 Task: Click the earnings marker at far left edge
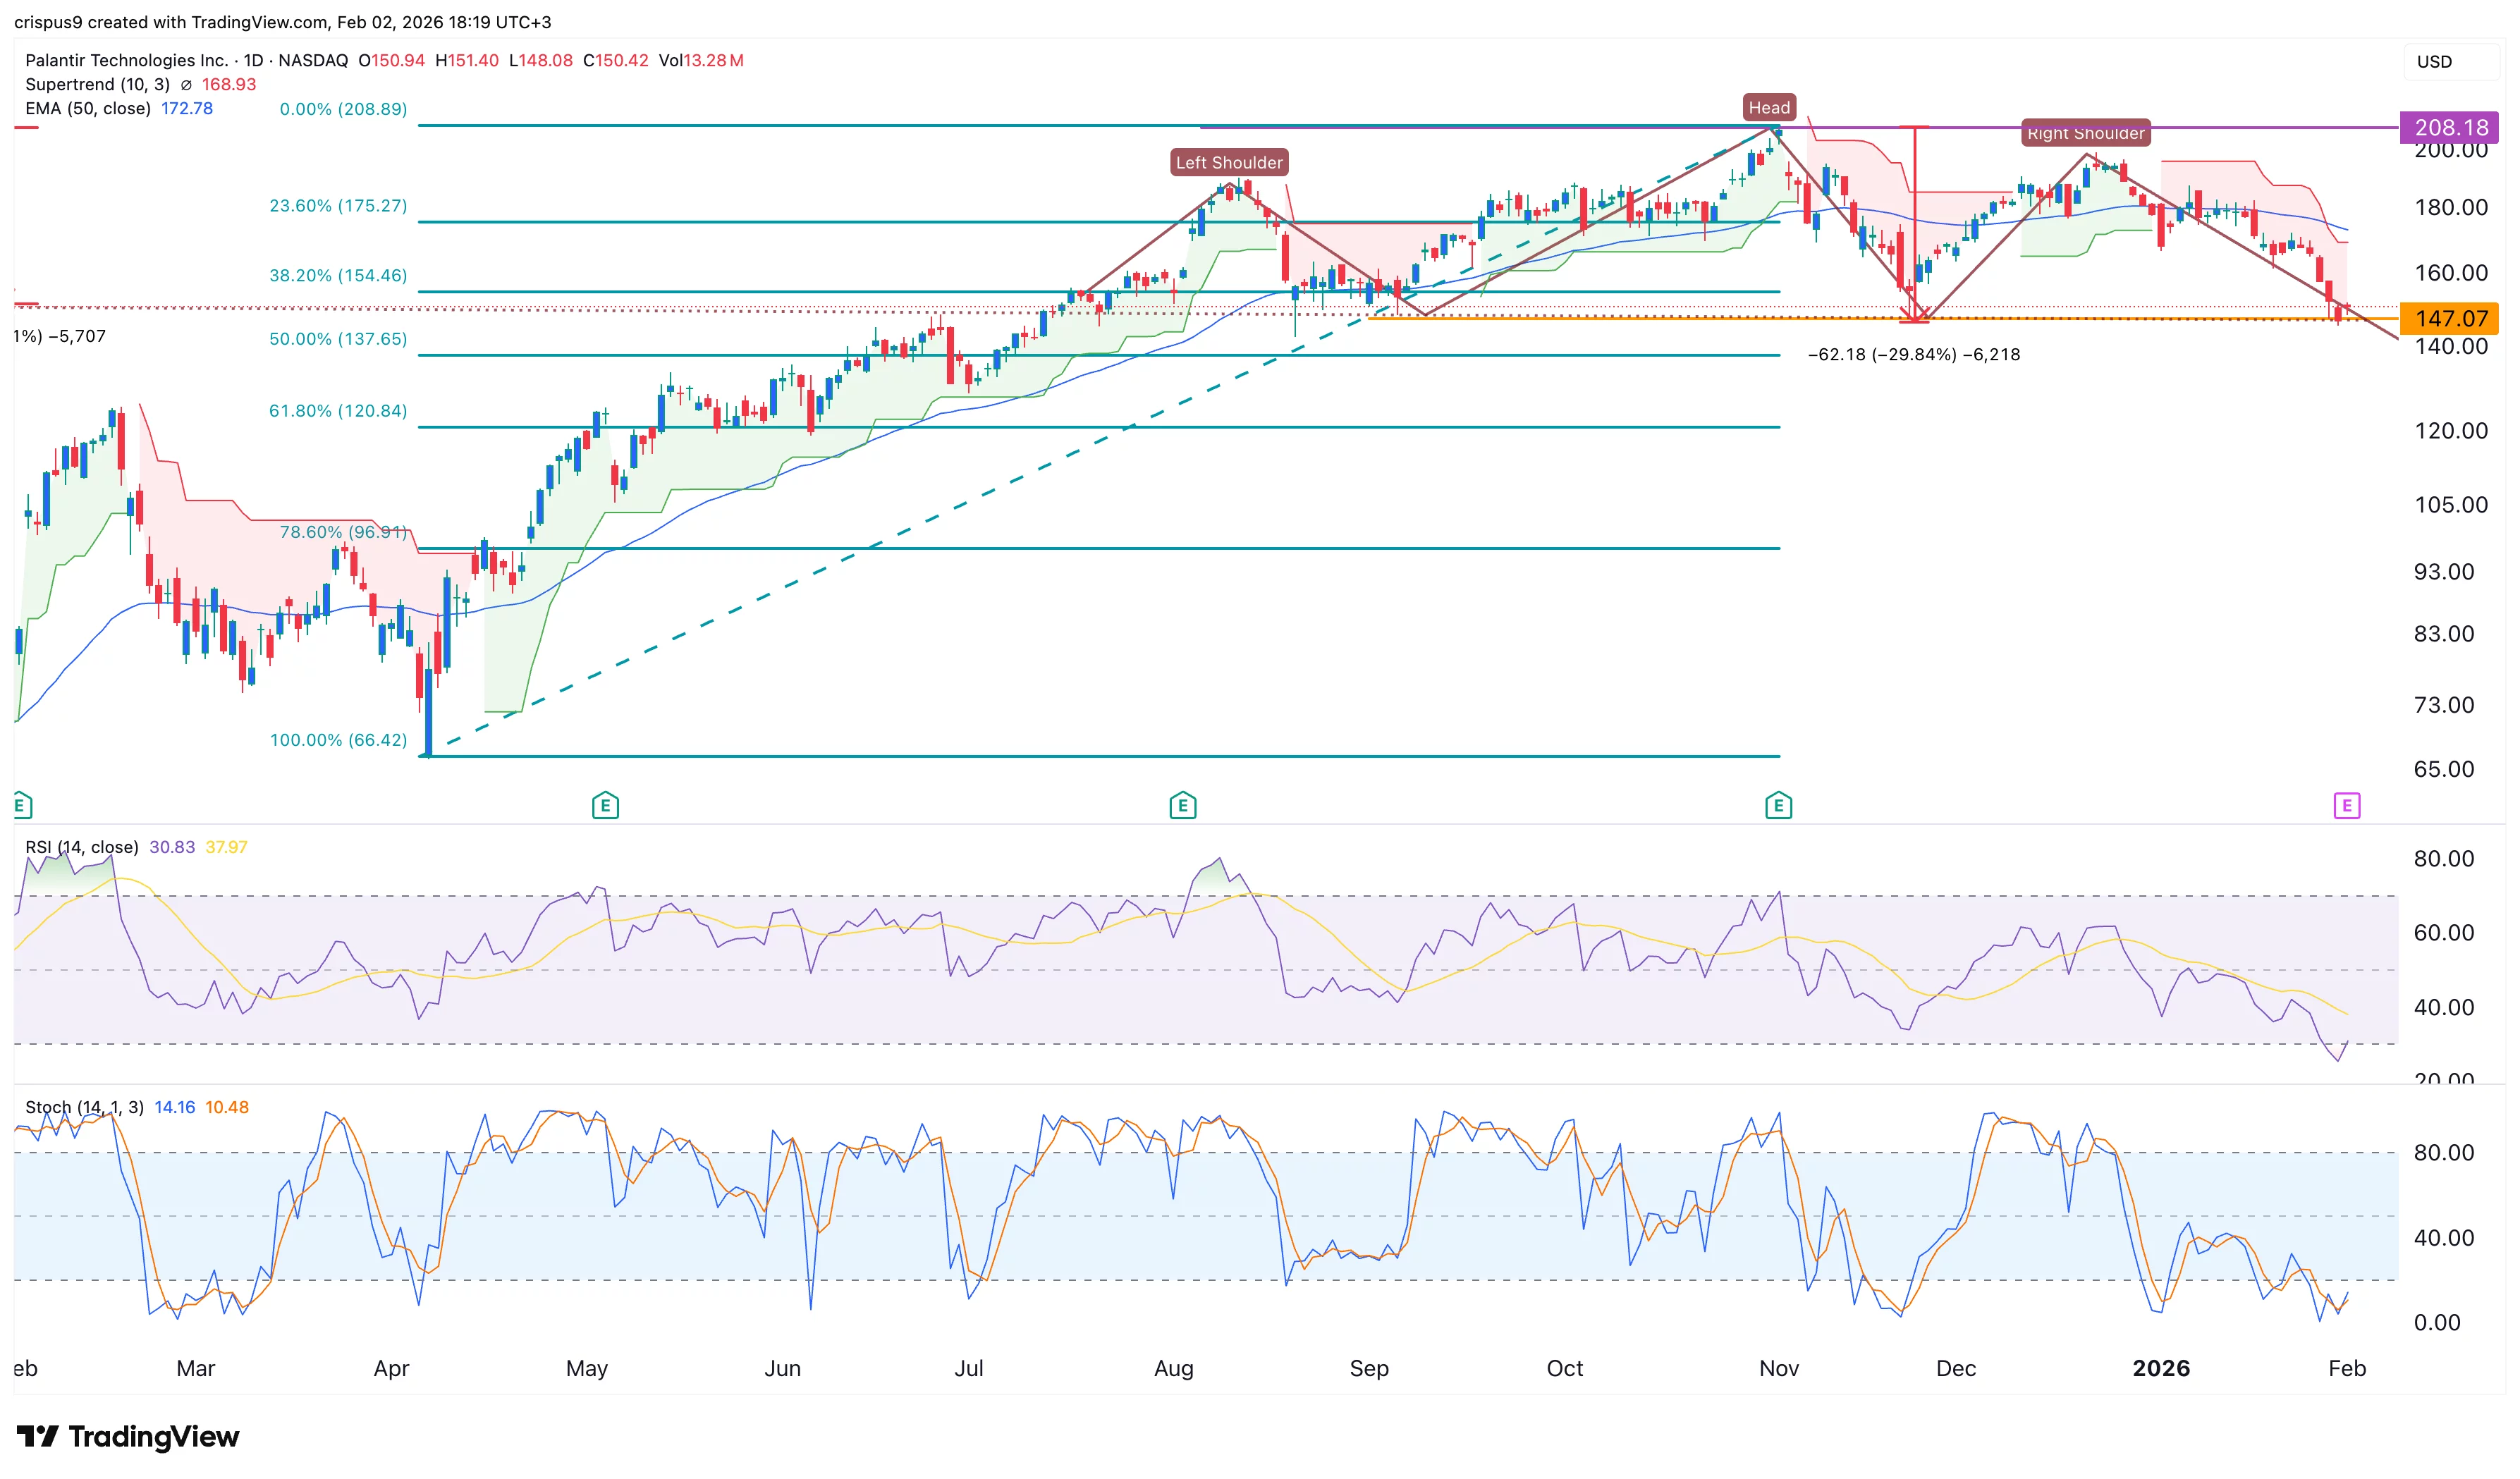22,805
